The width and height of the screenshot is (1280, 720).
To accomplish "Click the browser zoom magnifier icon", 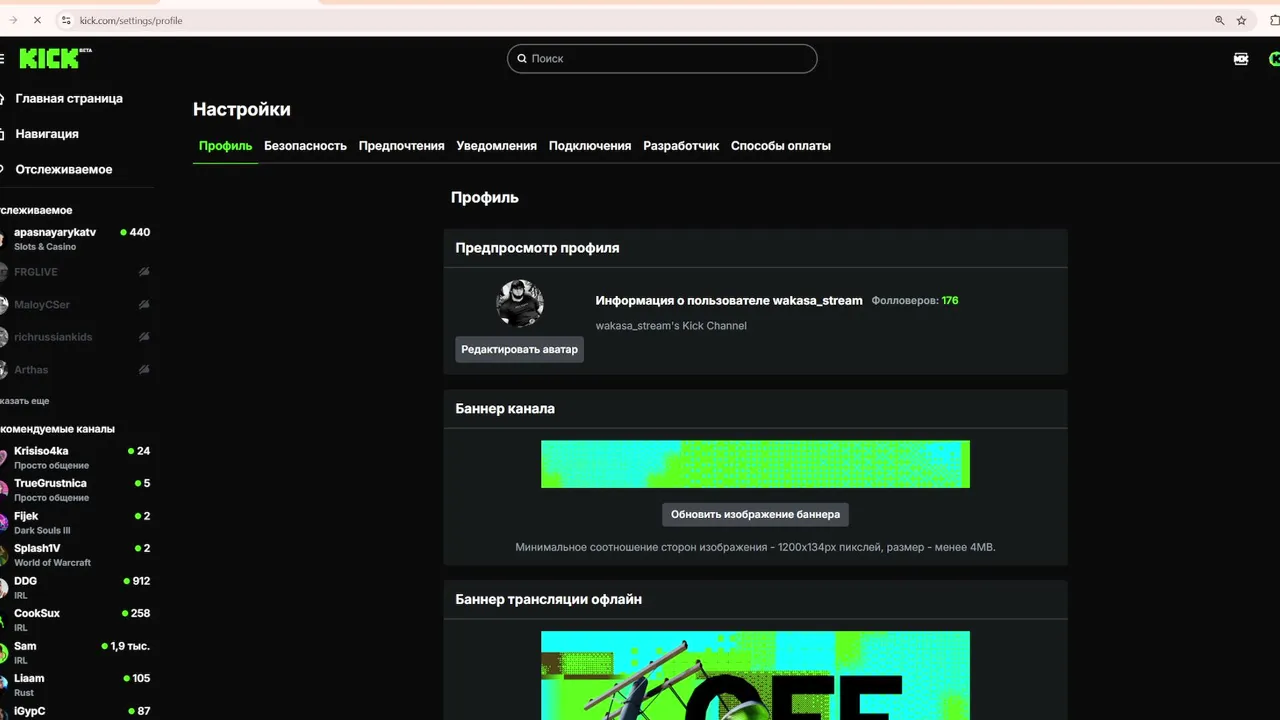I will pos(1219,20).
